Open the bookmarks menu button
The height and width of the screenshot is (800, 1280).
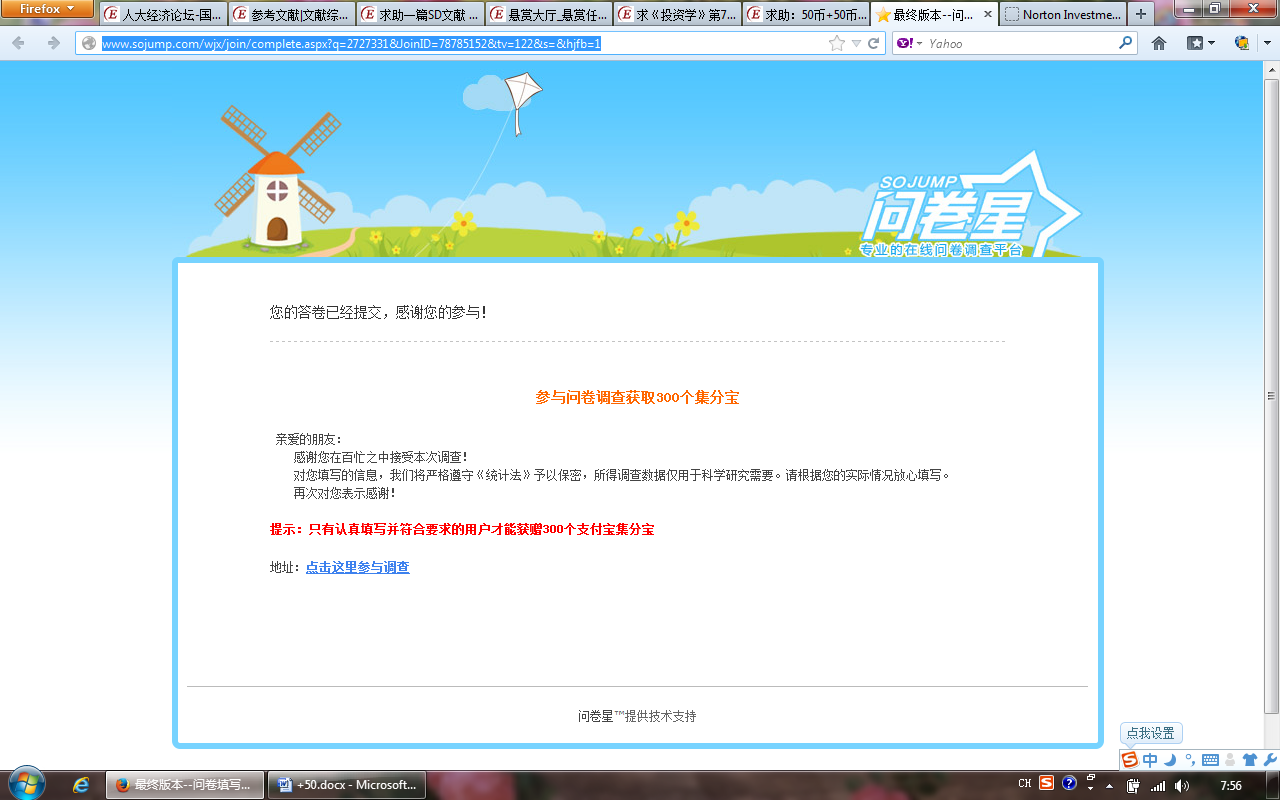point(1200,43)
